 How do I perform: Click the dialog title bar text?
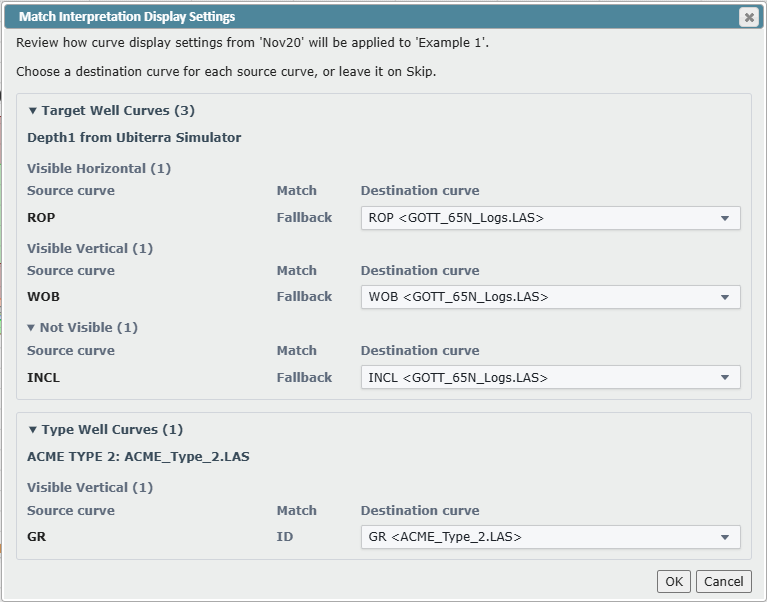(x=127, y=17)
